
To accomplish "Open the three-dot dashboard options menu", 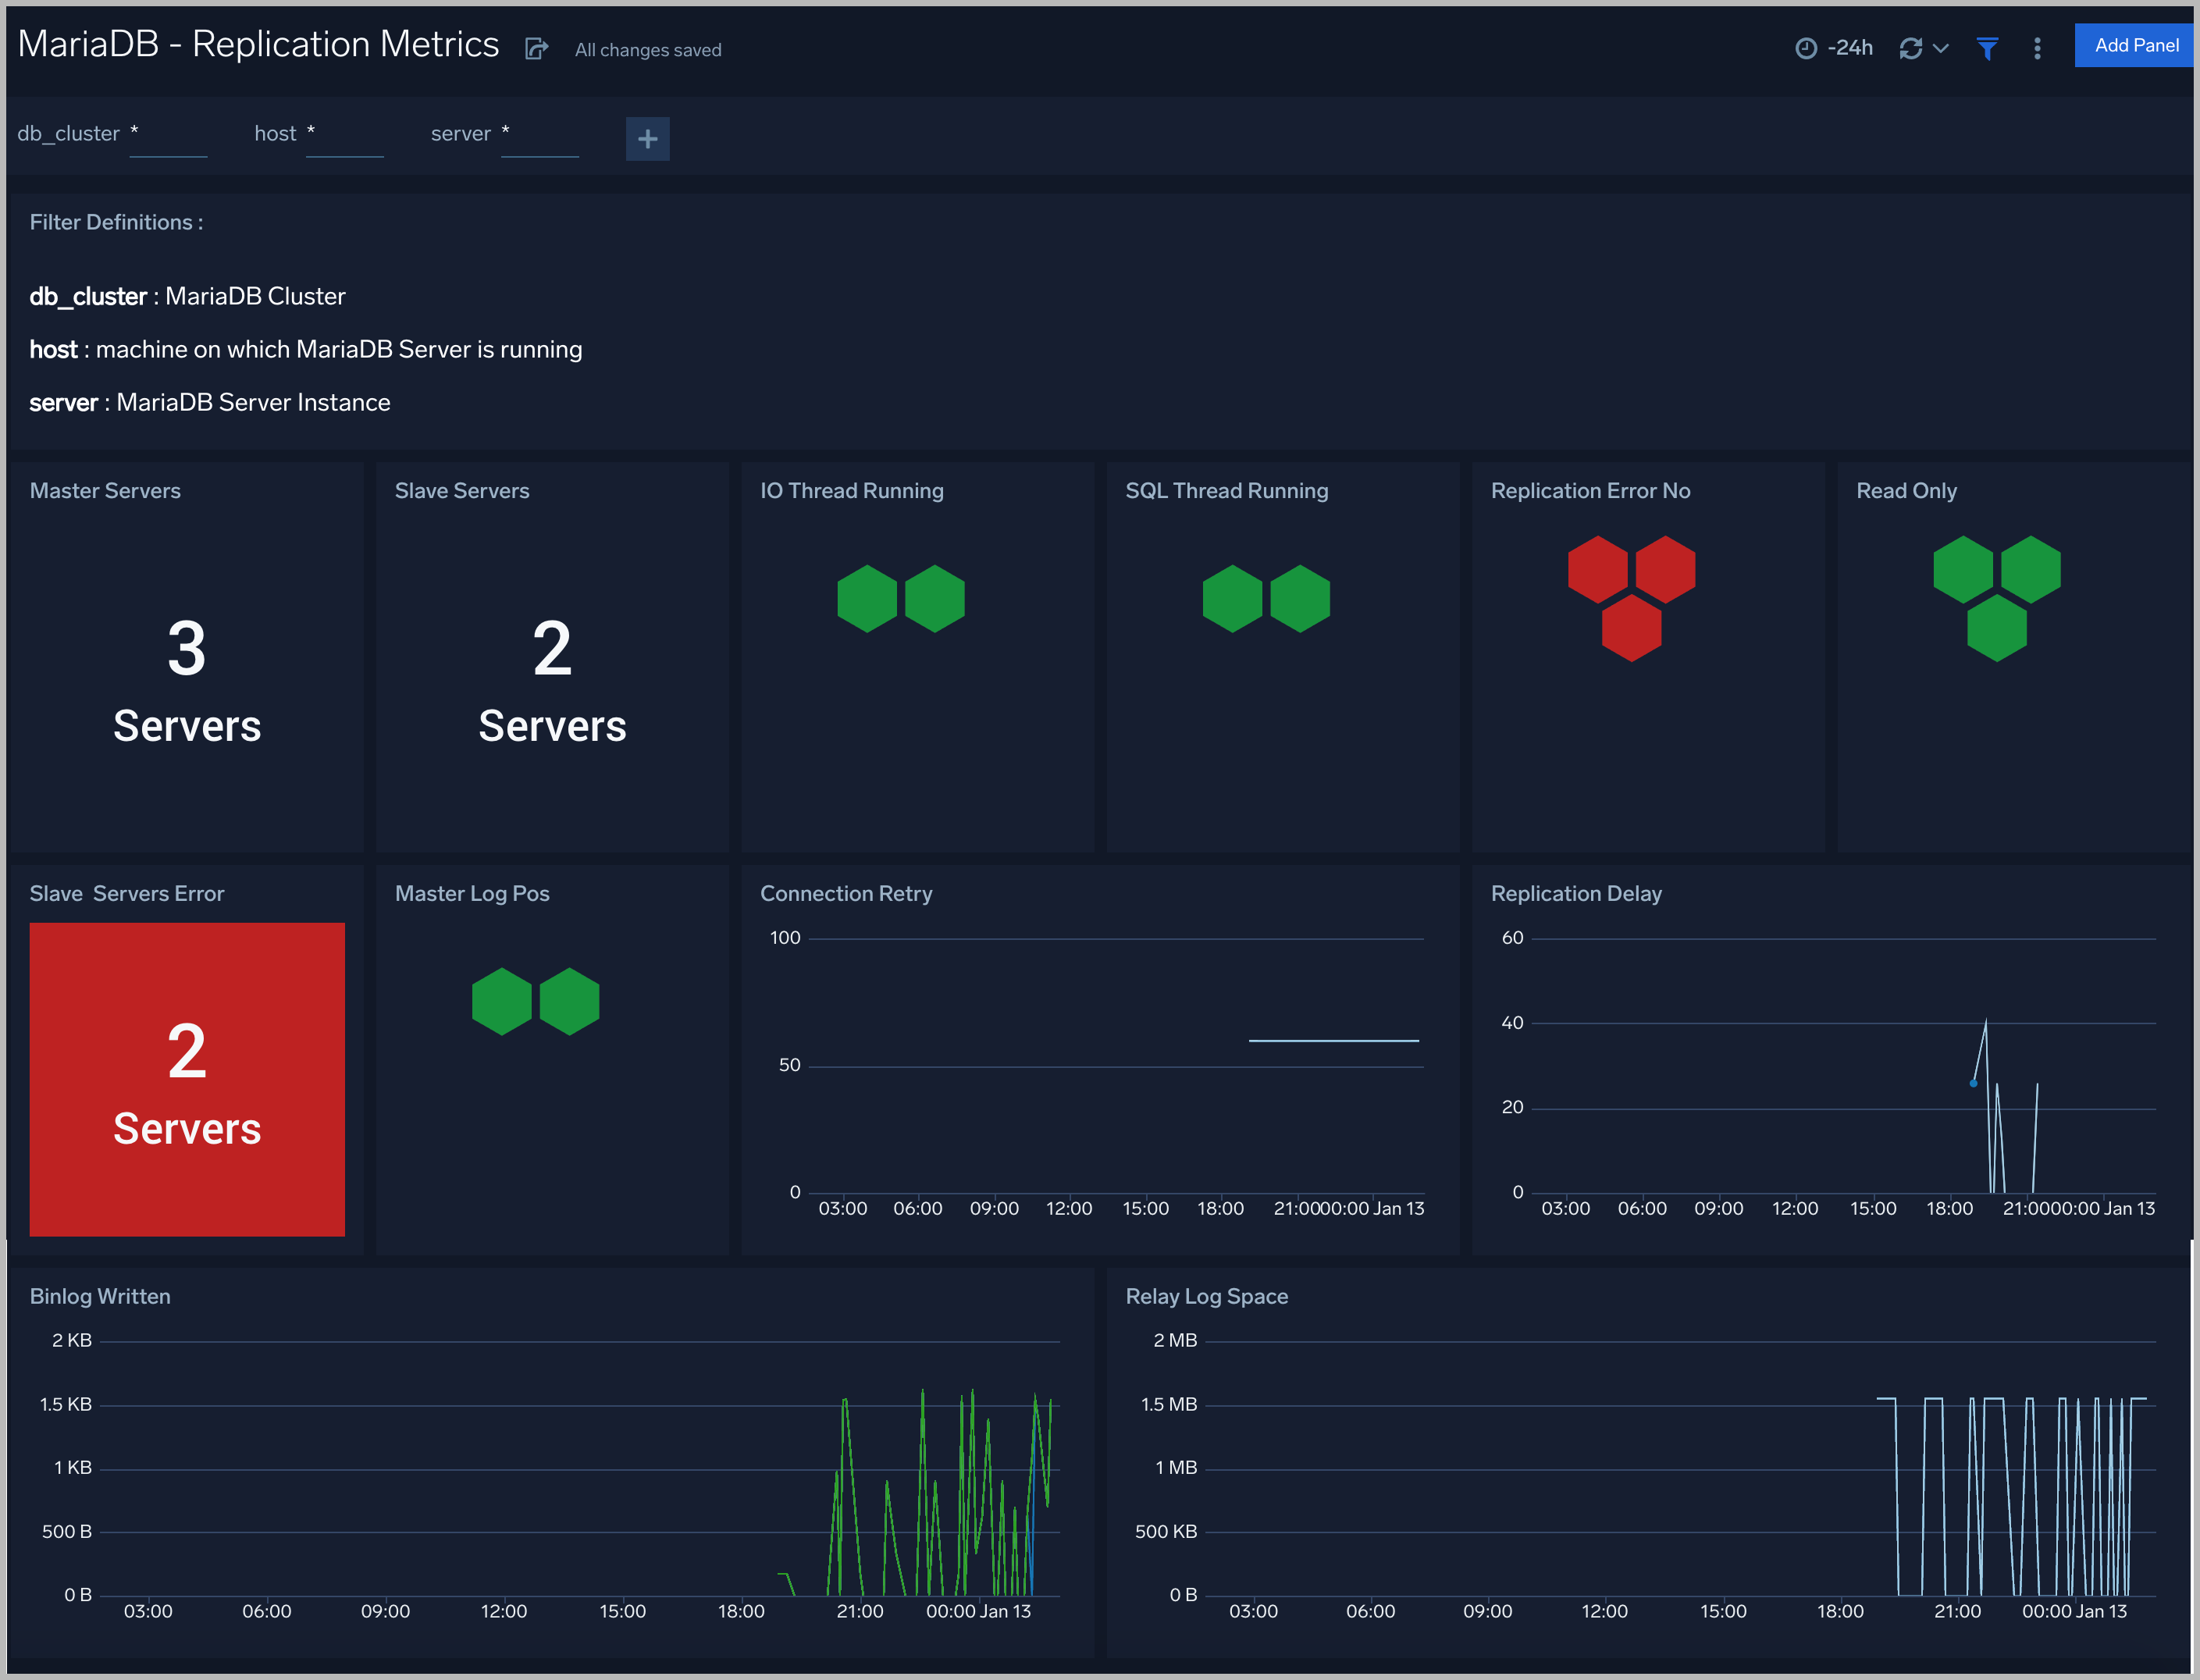I will click(2036, 47).
